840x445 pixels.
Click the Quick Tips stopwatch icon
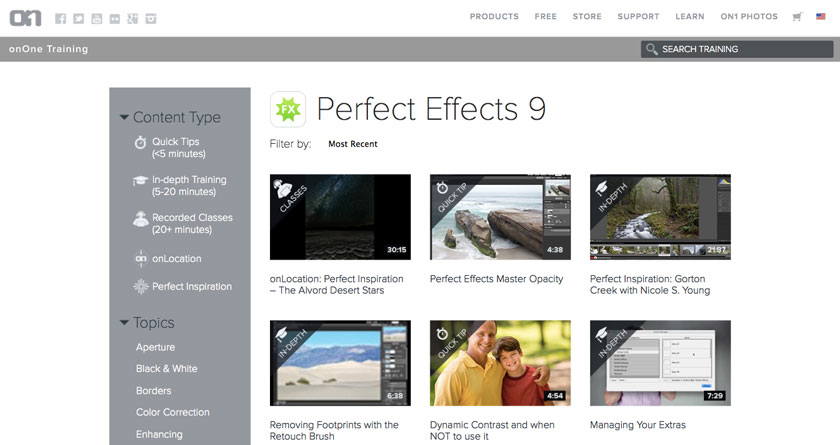[140, 142]
